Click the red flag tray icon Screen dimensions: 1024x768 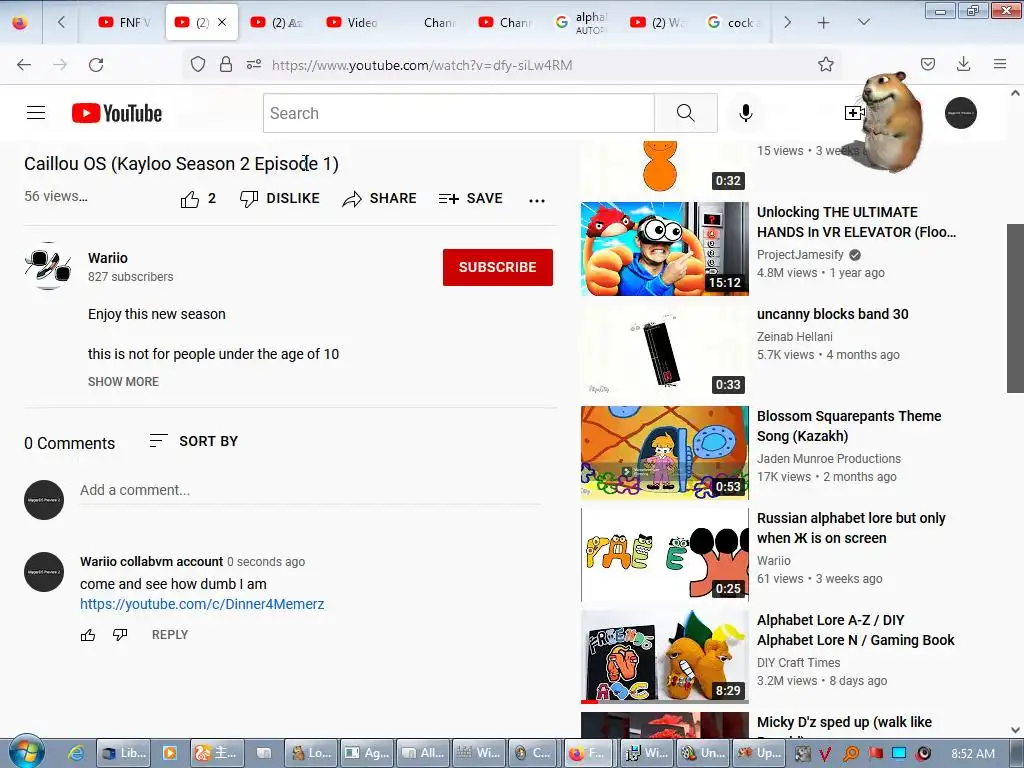(875, 753)
